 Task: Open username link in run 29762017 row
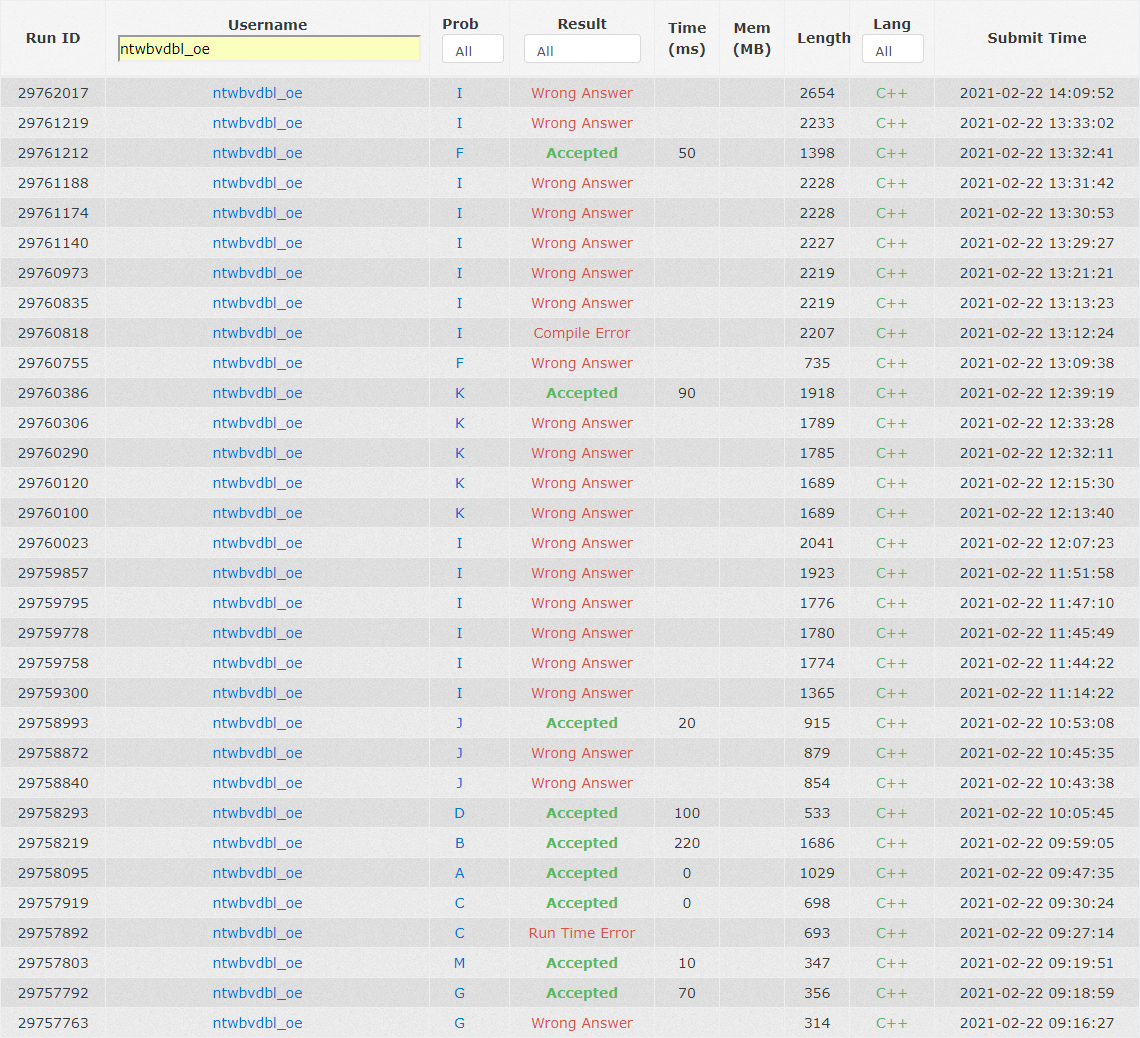point(257,93)
